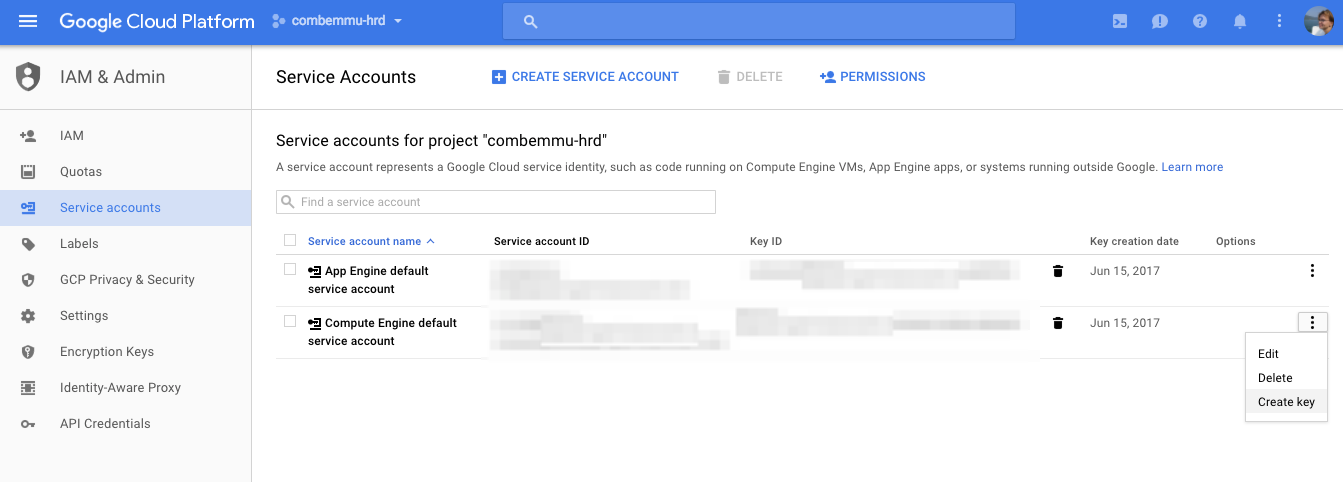Click the App Engine service account key icon
1343x482 pixels.
[x=315, y=271]
